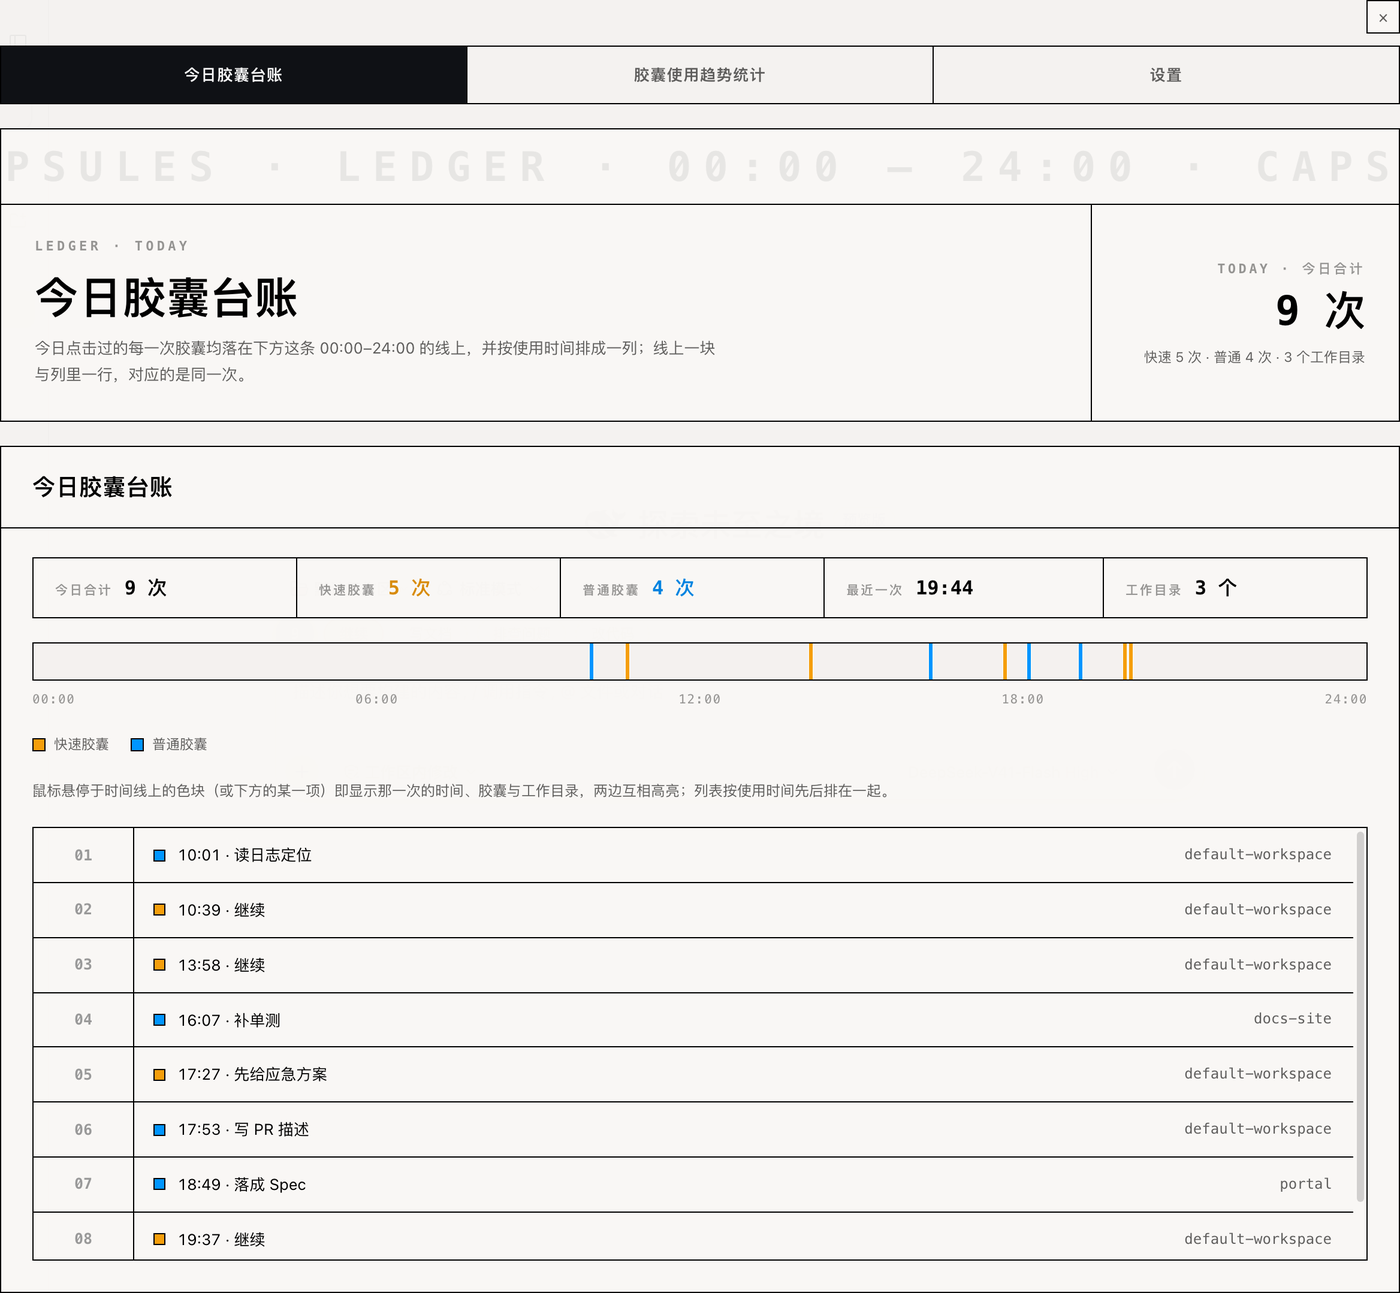Click the 普通胶囊 4 次 stat cell

pos(693,588)
